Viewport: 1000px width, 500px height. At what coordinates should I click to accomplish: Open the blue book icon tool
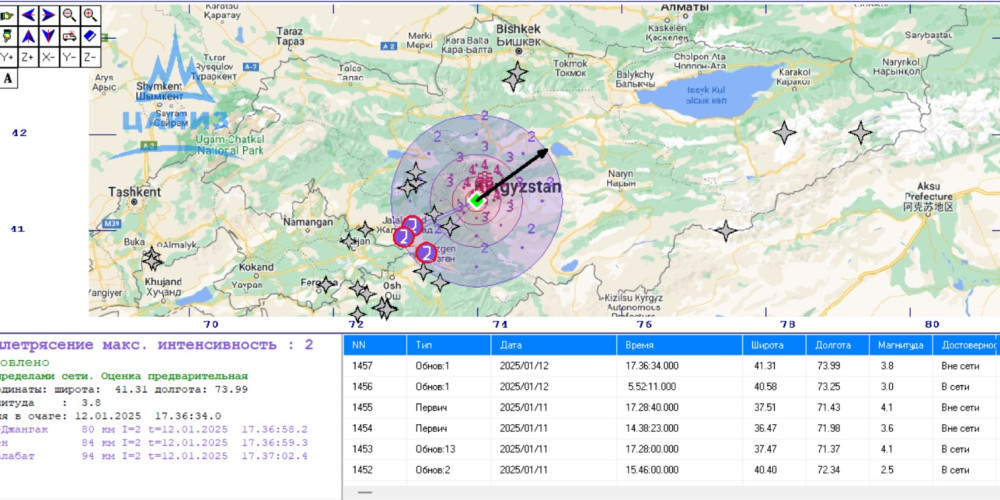[91, 36]
